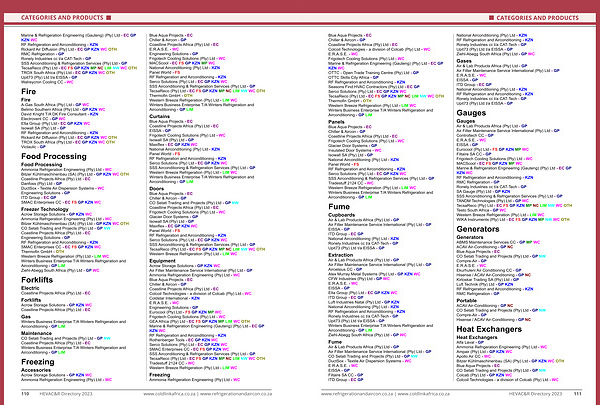Click page number 111 in the footer
The image size is (600, 405).
click(x=577, y=394)
